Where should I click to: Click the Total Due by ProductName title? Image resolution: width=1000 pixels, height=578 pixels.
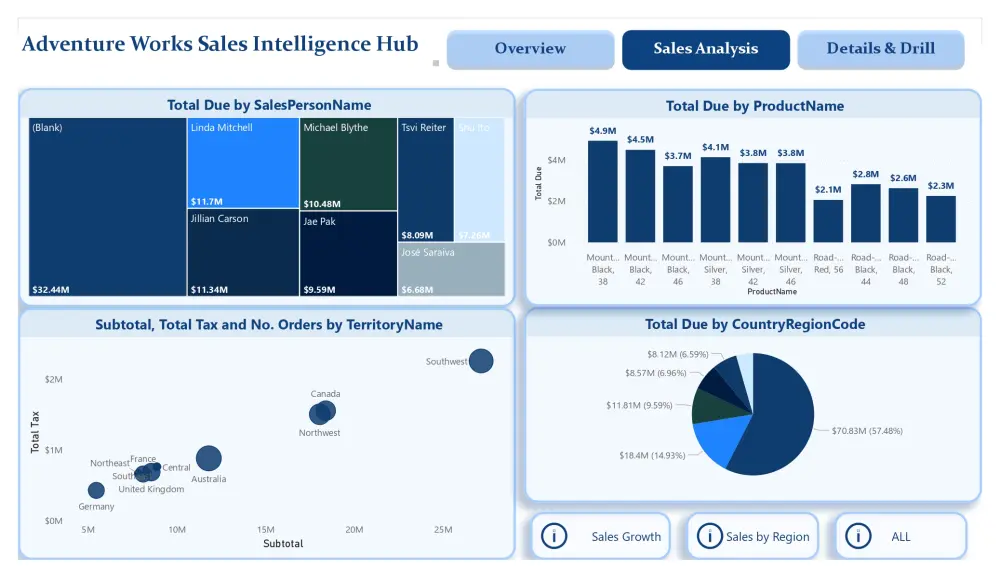pos(754,106)
